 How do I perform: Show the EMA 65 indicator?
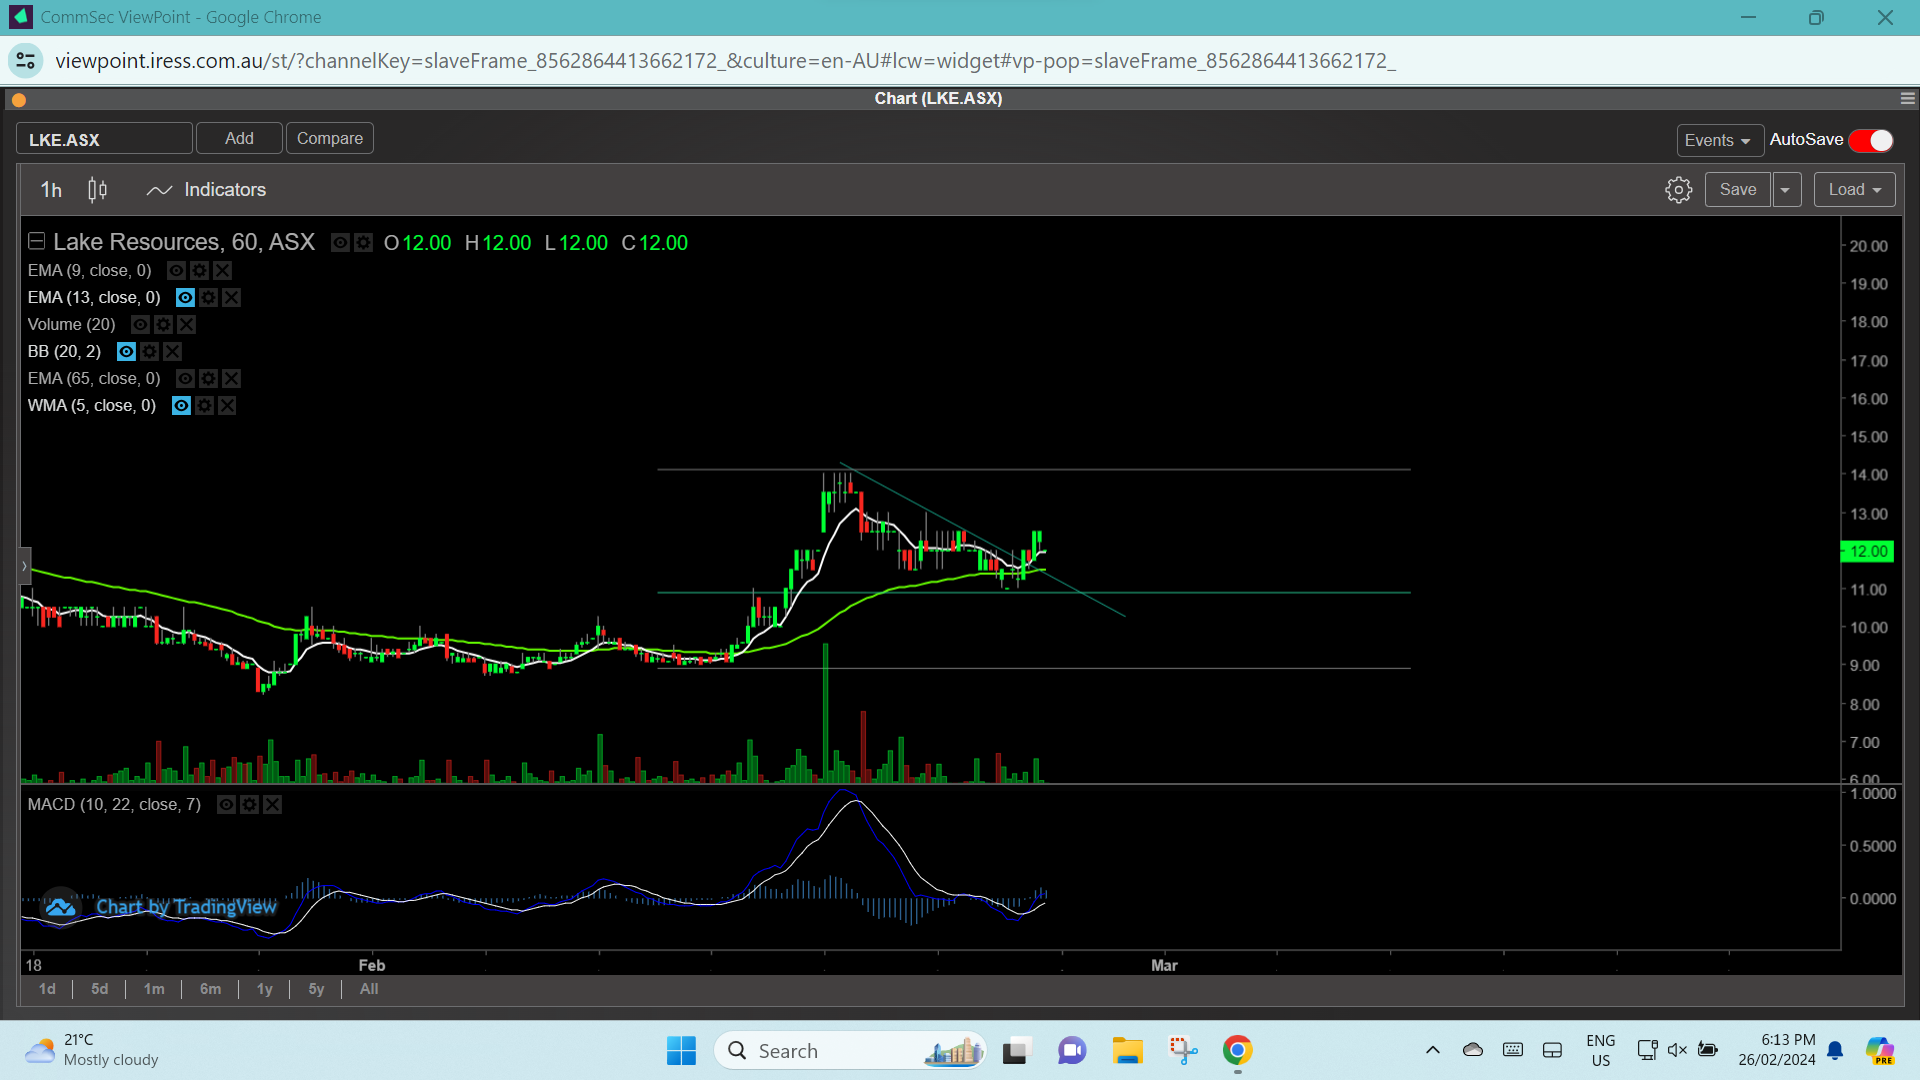pos(185,378)
